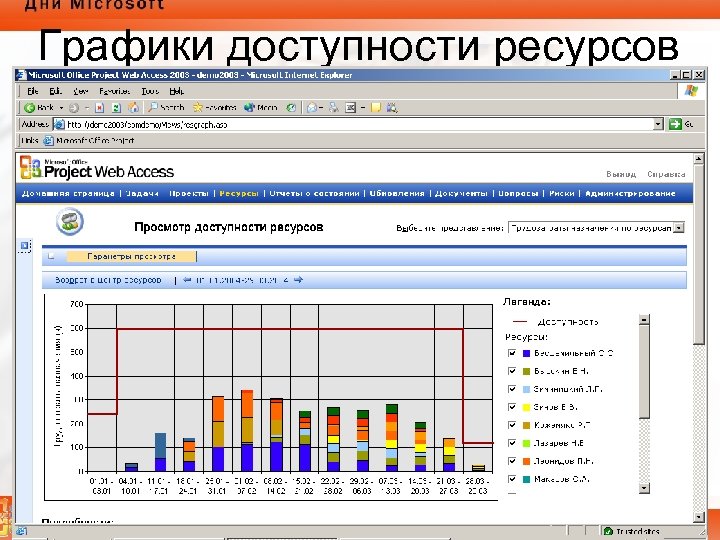The width and height of the screenshot is (720, 540).
Task: Click the Print icon in toolbar
Action: (334, 108)
